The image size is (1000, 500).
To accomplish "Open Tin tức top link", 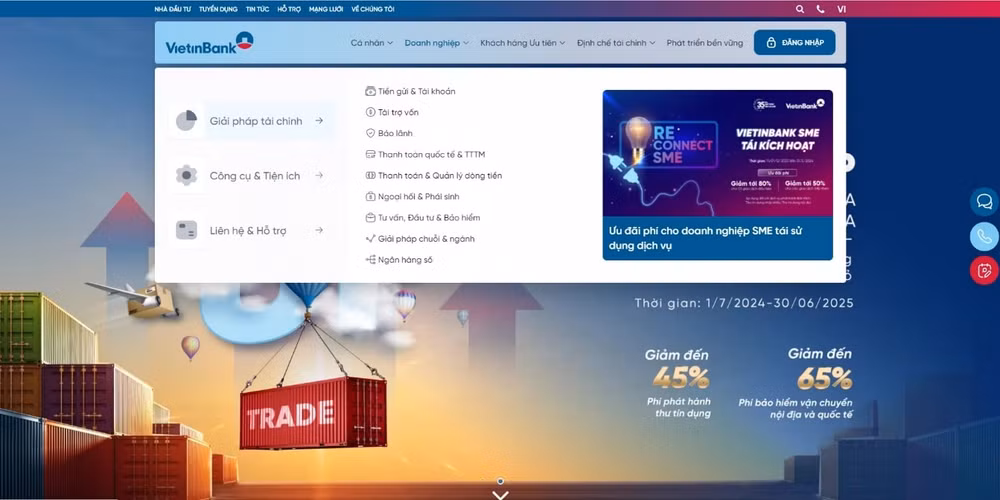I will tap(258, 9).
